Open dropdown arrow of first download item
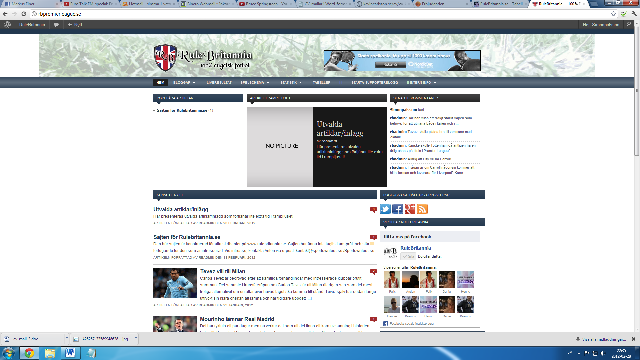Image resolution: width=640 pixels, height=360 pixels. point(67,338)
